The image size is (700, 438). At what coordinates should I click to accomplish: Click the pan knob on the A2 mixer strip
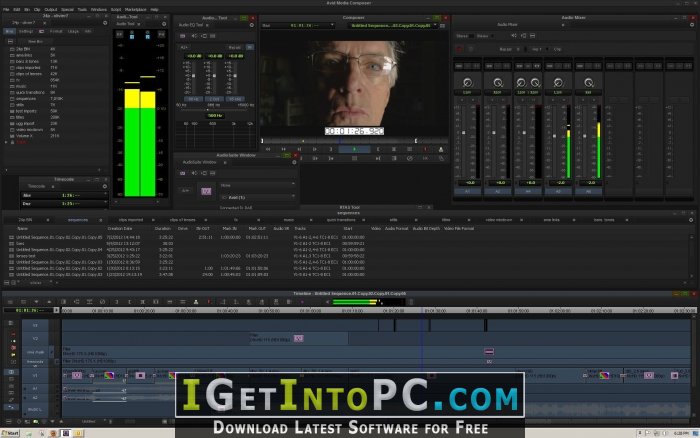click(497, 82)
